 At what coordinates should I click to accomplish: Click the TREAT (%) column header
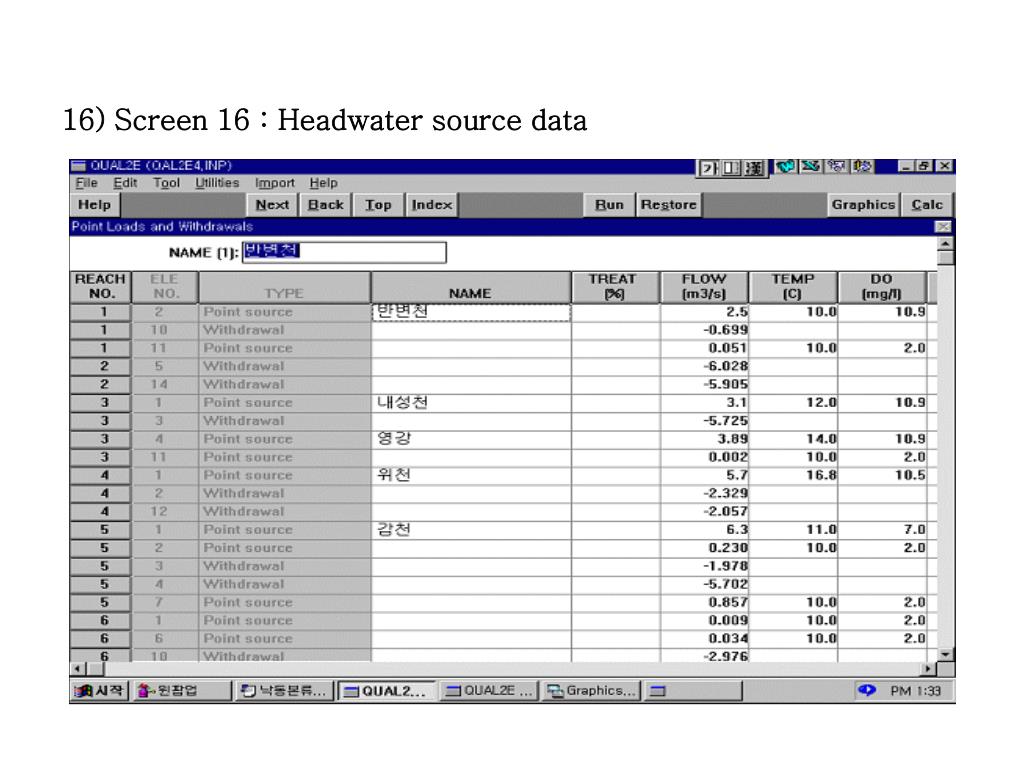(614, 287)
